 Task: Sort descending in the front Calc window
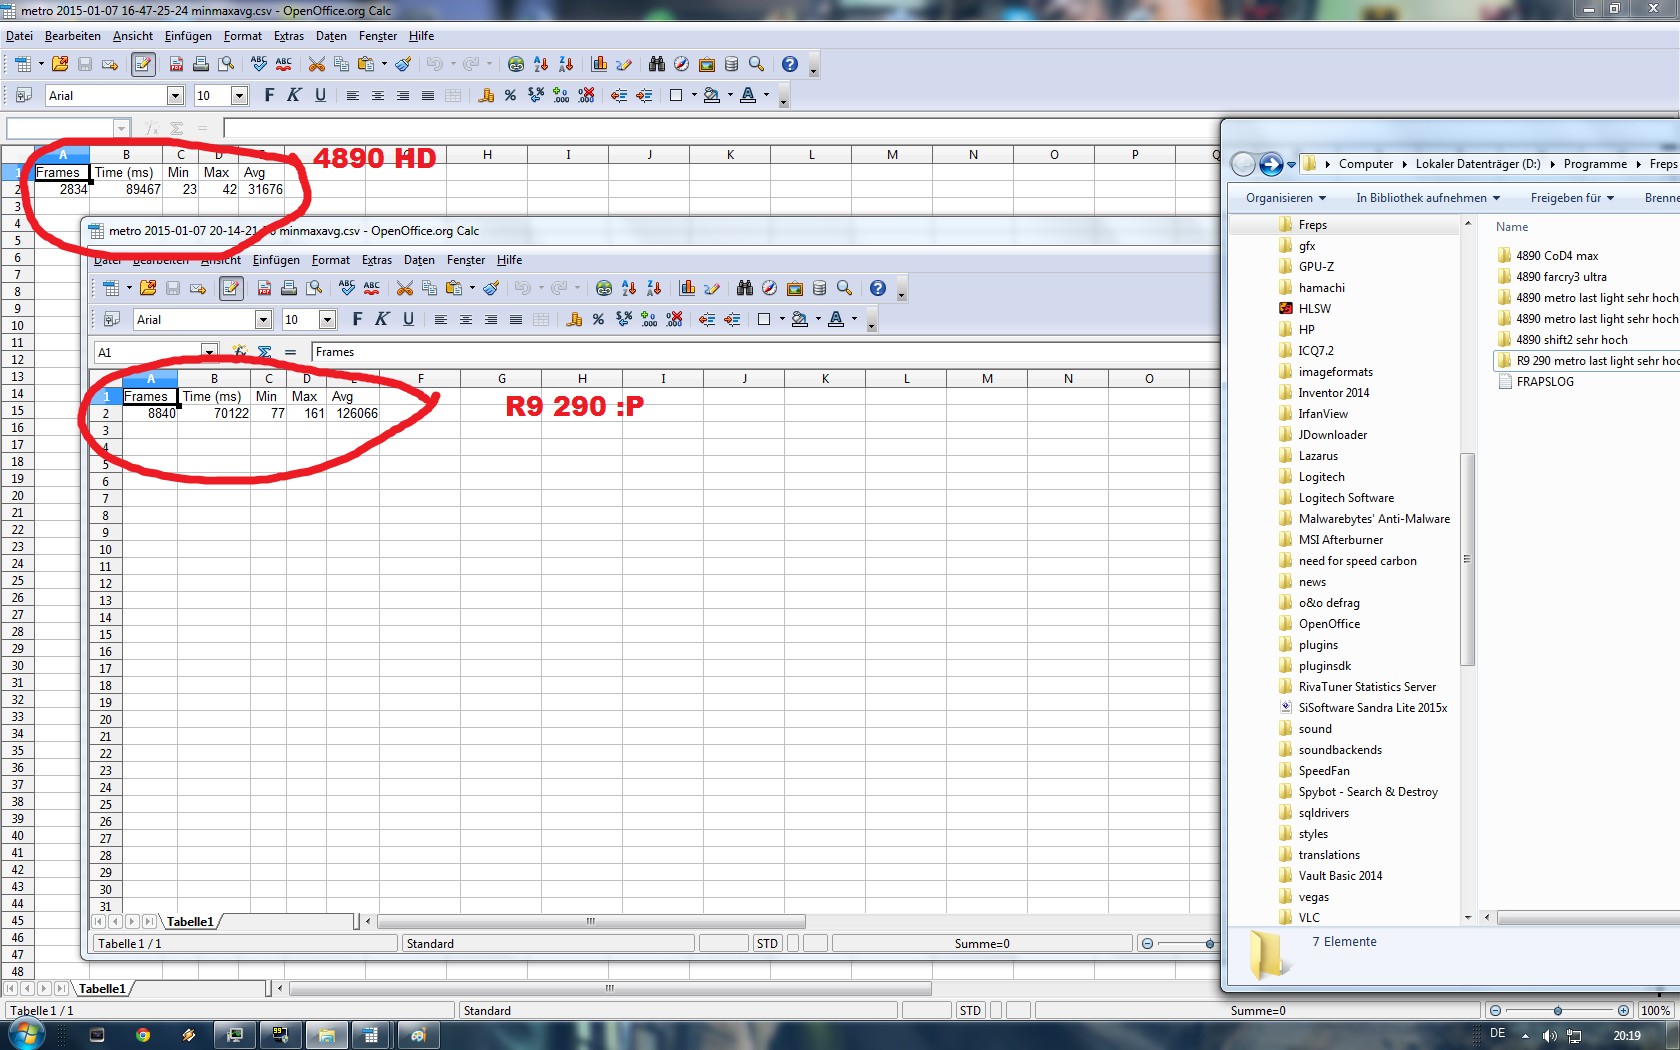(x=654, y=288)
